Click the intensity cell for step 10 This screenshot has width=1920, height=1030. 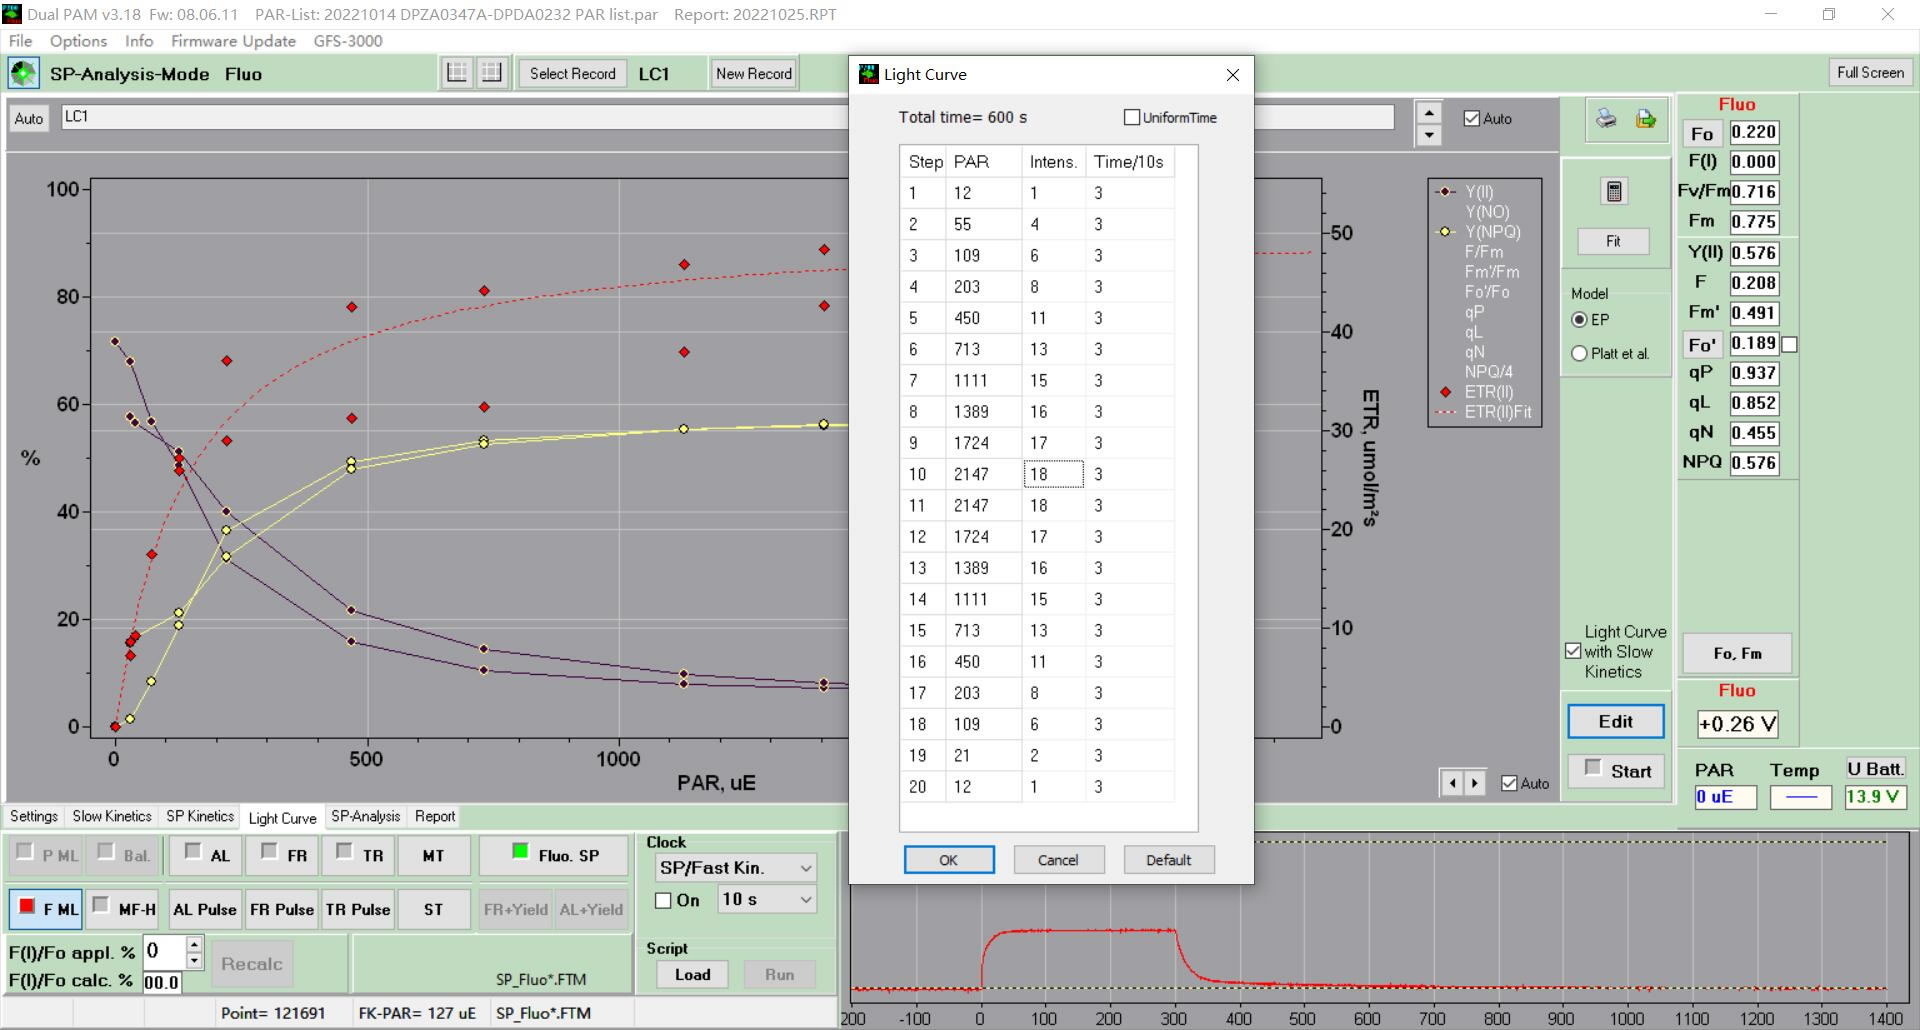[1052, 474]
